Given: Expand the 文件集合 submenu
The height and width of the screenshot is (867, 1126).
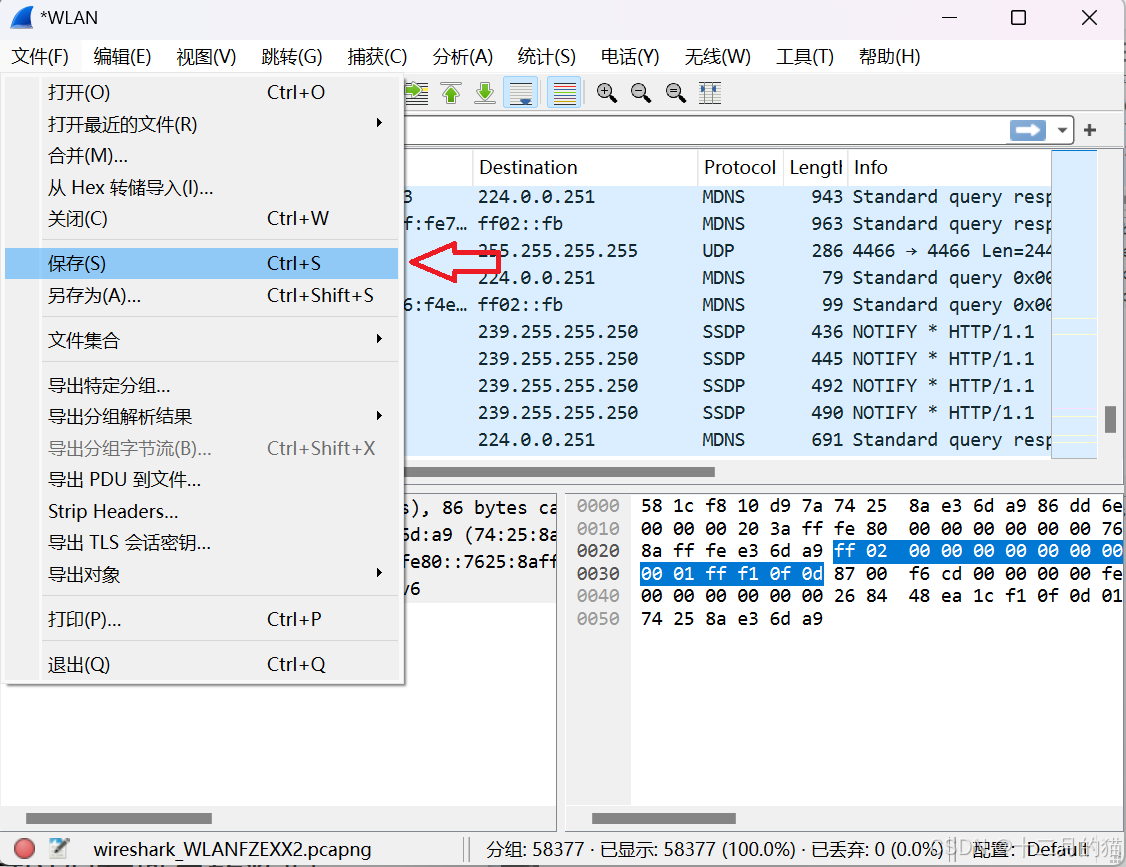Looking at the screenshot, I should (x=202, y=340).
